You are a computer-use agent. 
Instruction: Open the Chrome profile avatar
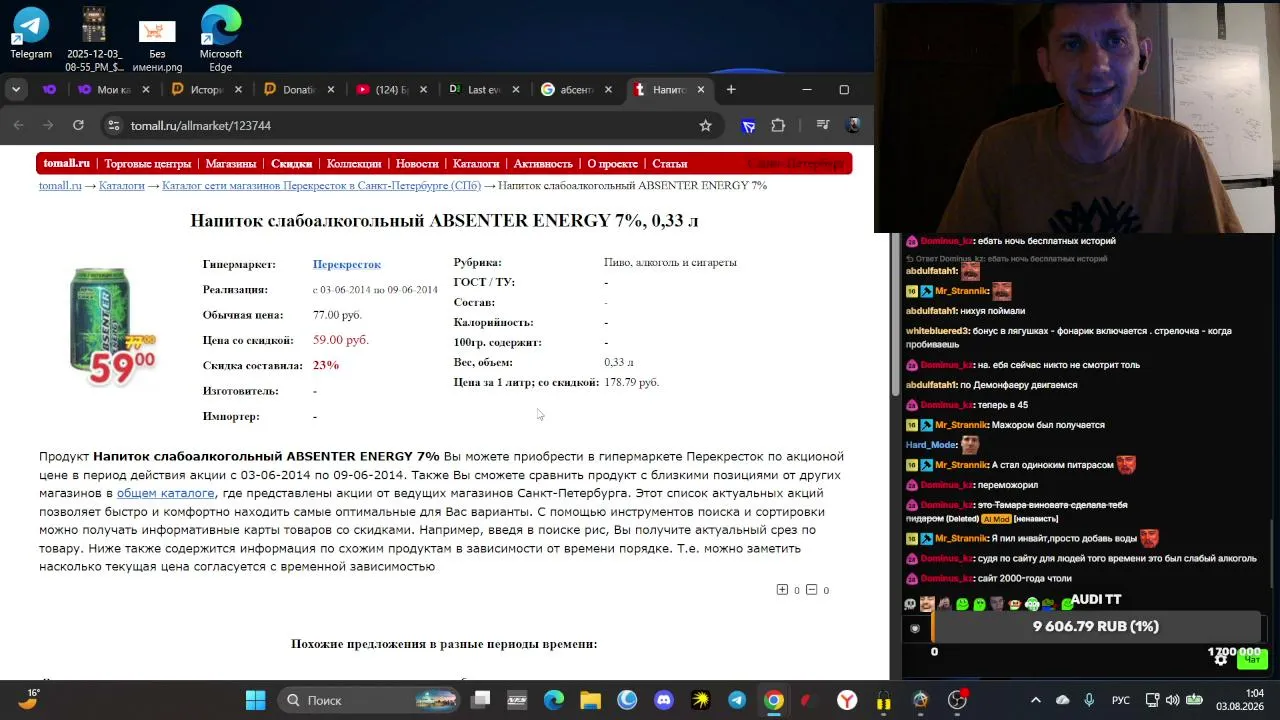coord(853,125)
